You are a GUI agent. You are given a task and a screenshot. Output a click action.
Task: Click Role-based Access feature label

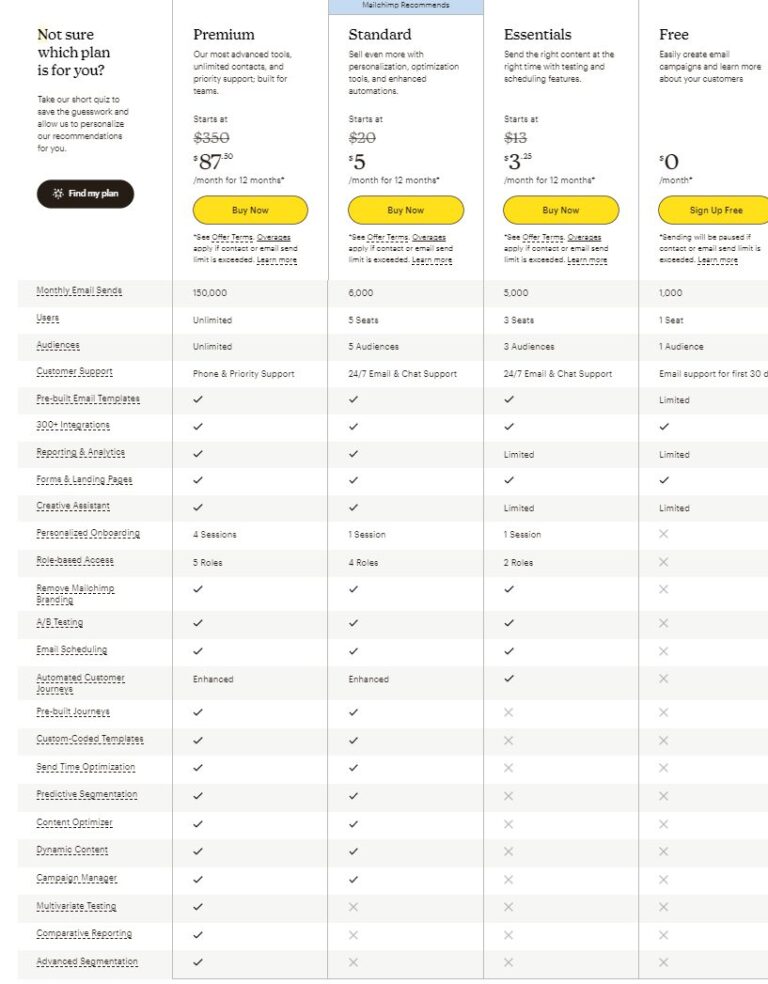pos(75,561)
